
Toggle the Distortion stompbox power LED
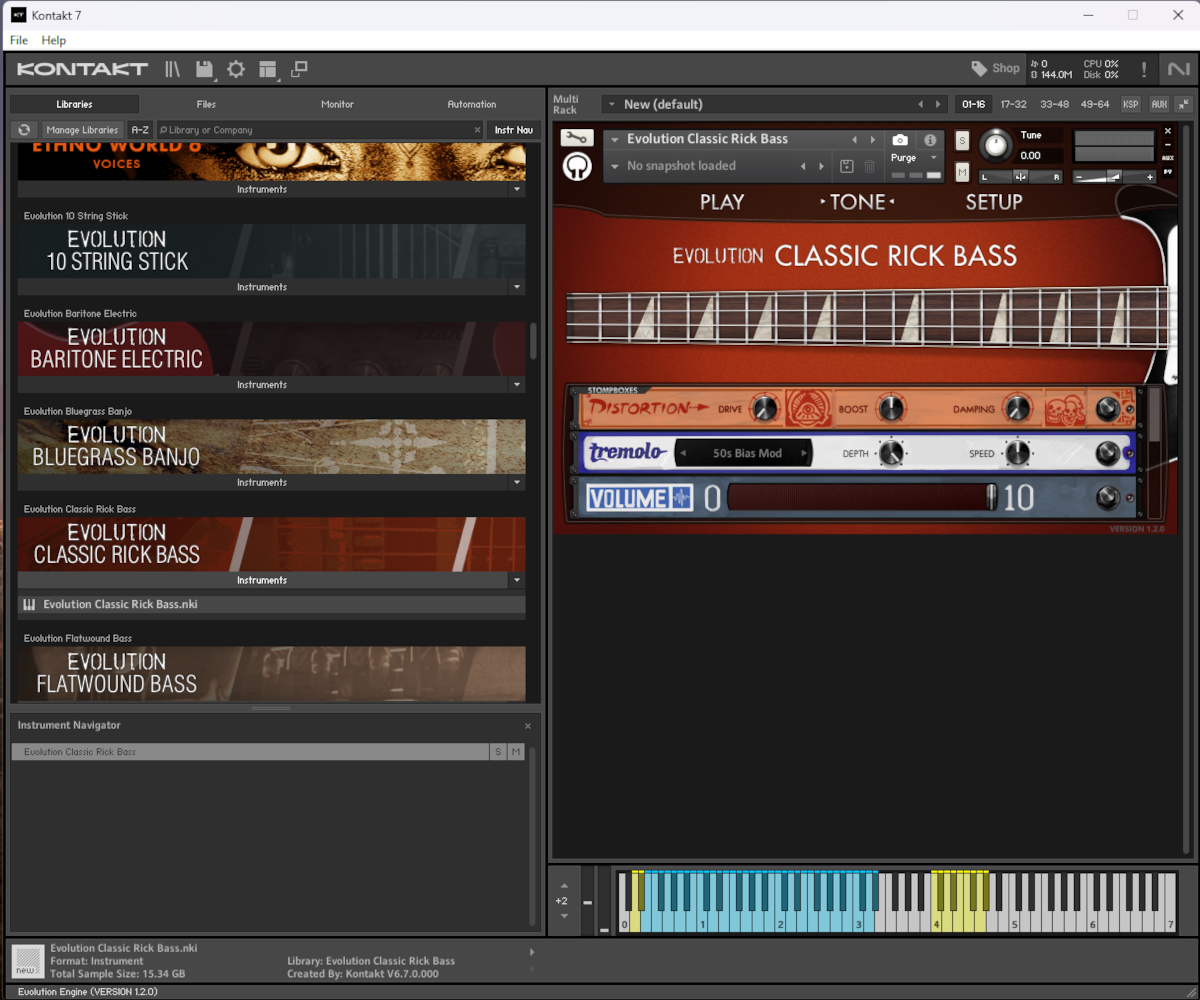1129,409
